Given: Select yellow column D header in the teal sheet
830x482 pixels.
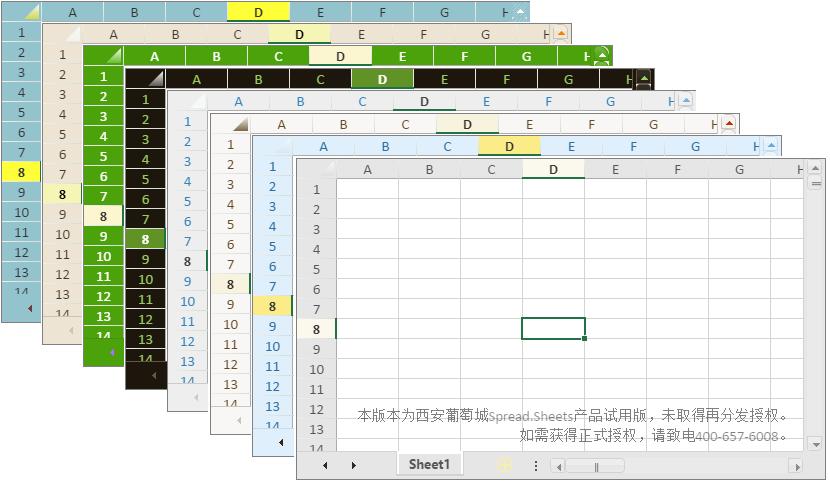Looking at the screenshot, I should click(258, 12).
